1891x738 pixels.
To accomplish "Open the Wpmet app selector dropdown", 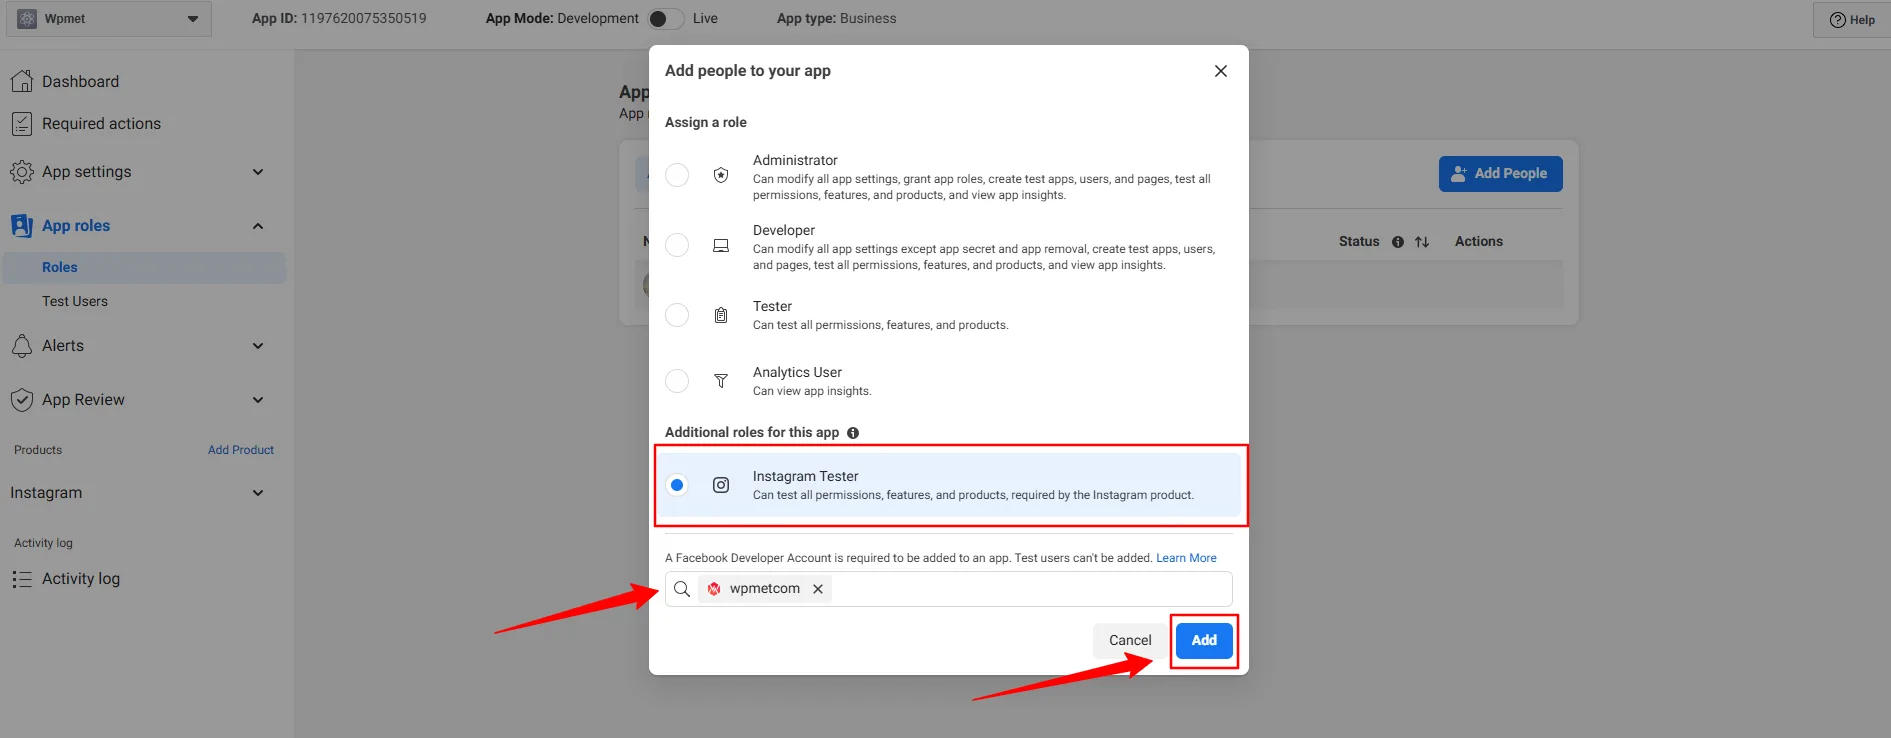I will [x=109, y=19].
